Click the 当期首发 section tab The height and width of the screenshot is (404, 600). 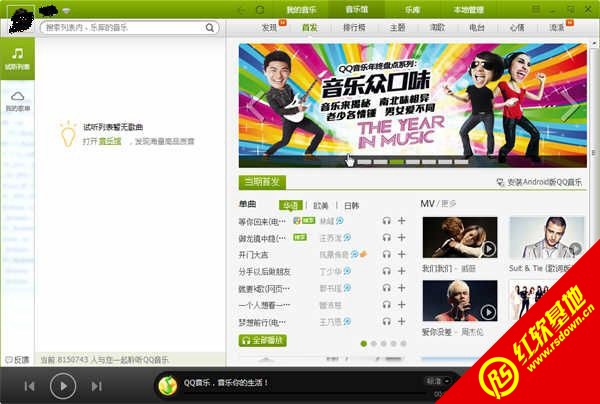tap(262, 182)
